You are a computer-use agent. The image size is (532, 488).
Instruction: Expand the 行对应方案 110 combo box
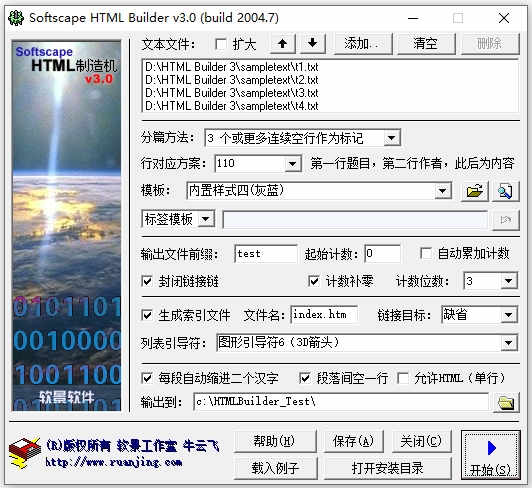[x=292, y=164]
